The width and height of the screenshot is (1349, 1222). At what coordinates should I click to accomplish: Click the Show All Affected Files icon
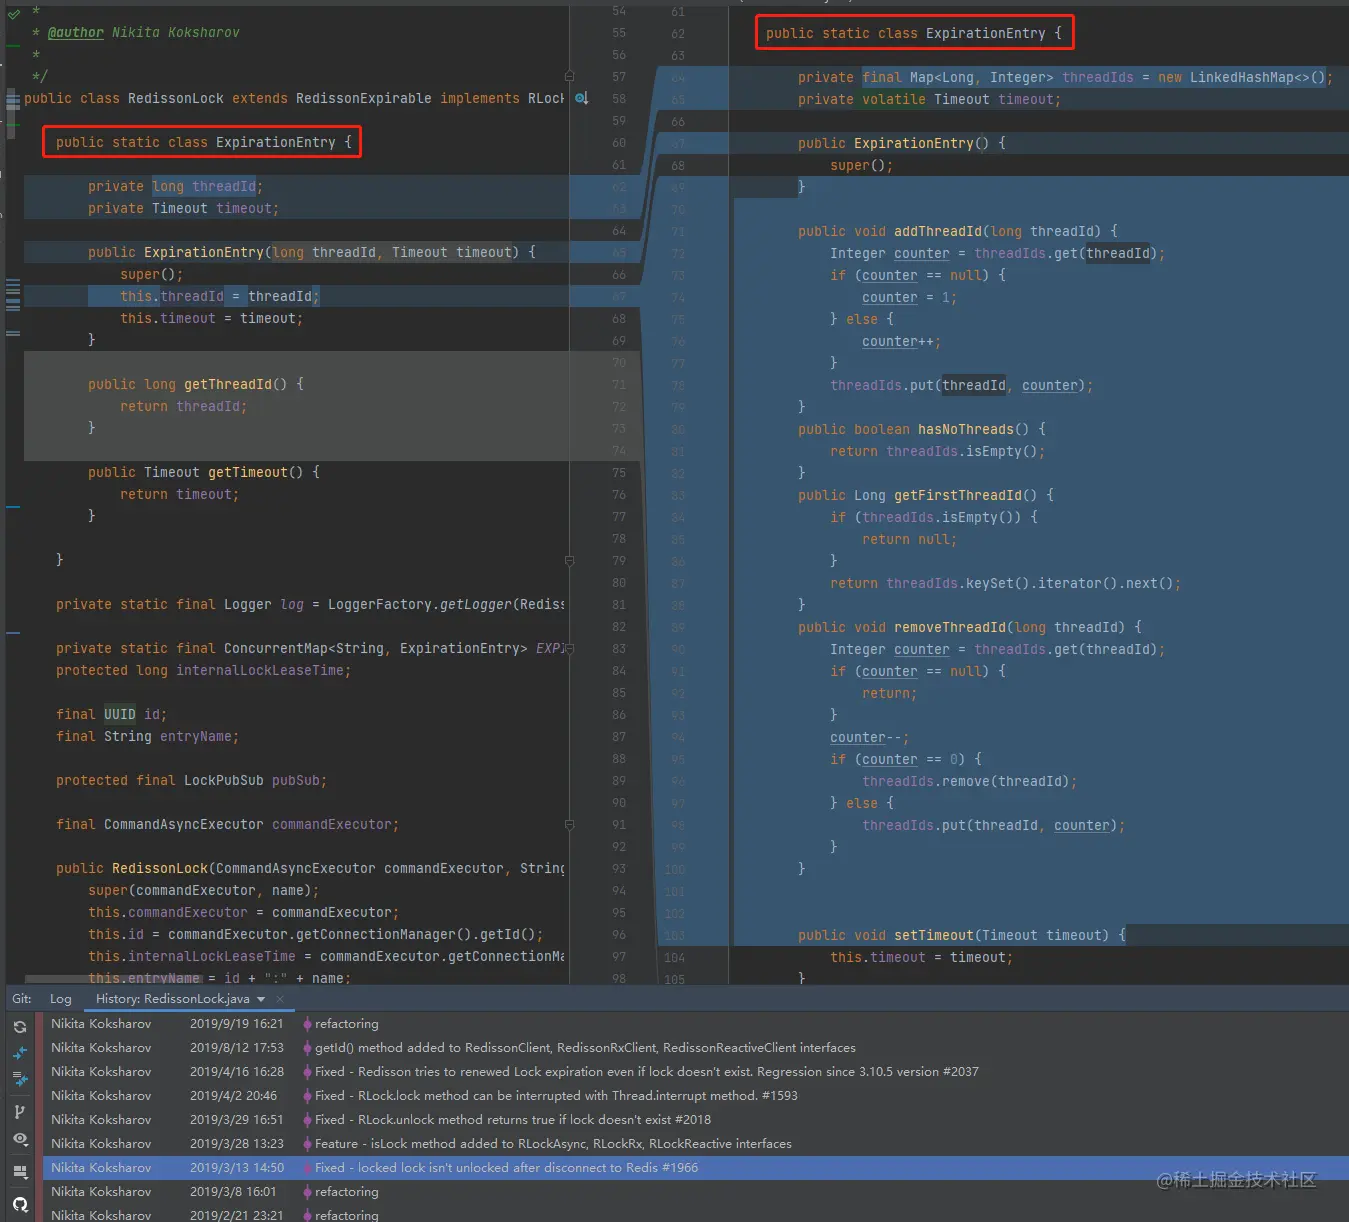pos(20,1080)
